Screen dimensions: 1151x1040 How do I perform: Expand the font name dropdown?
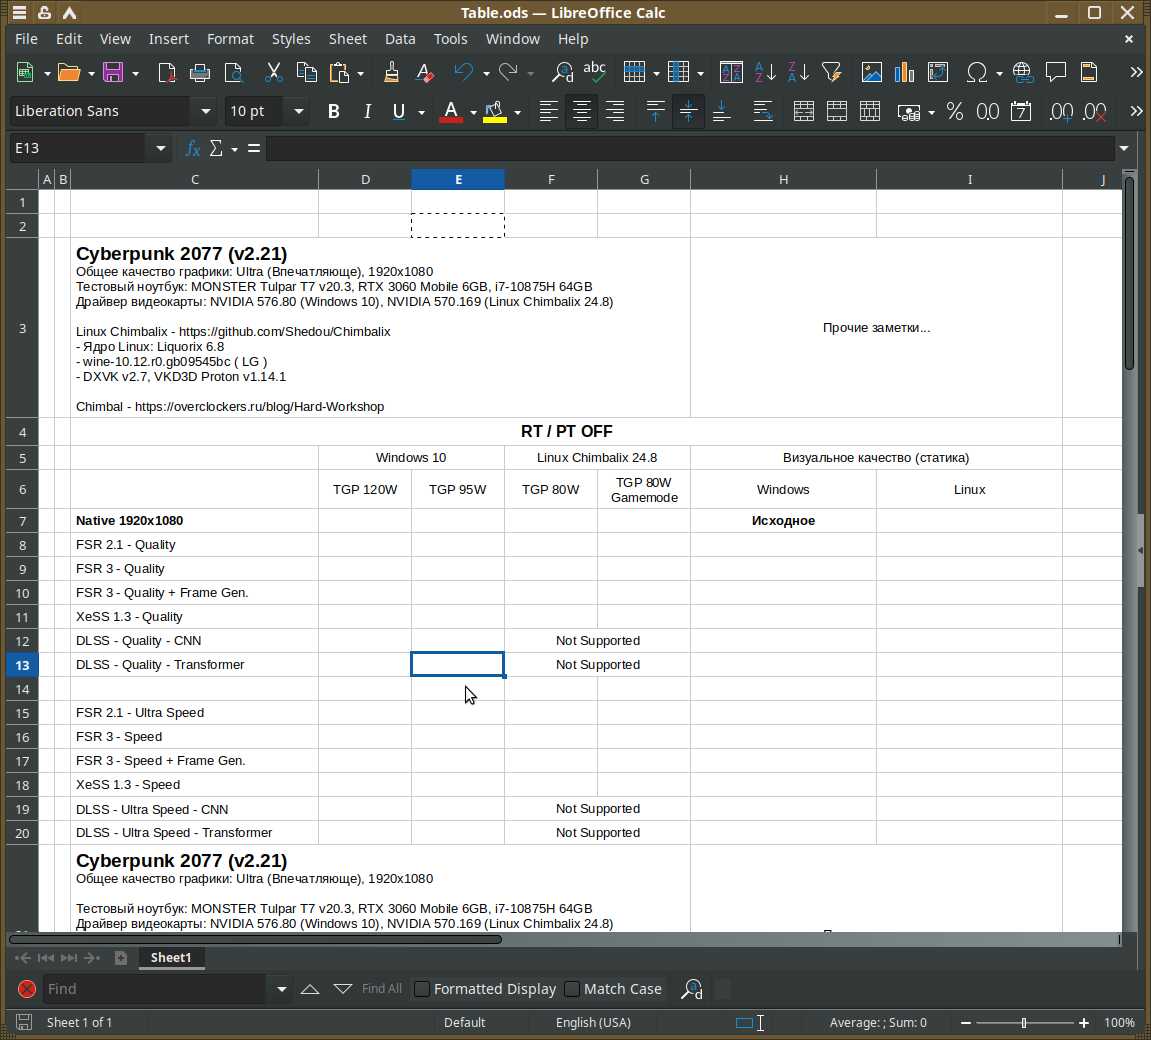206,111
